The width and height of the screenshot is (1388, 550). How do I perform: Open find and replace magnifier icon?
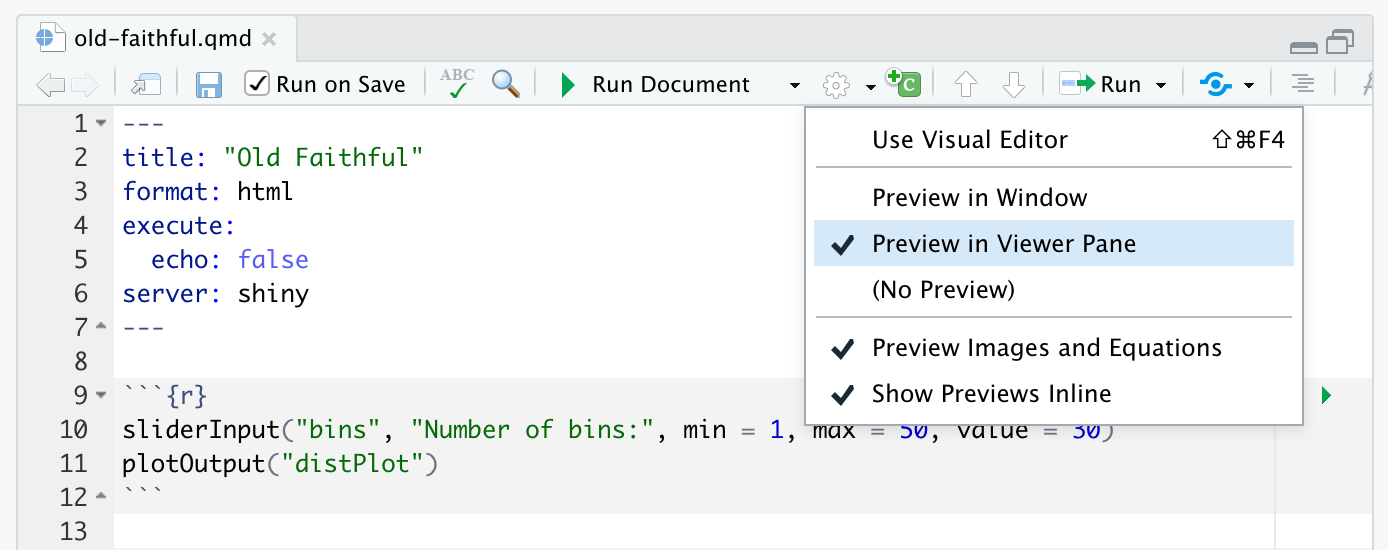506,84
